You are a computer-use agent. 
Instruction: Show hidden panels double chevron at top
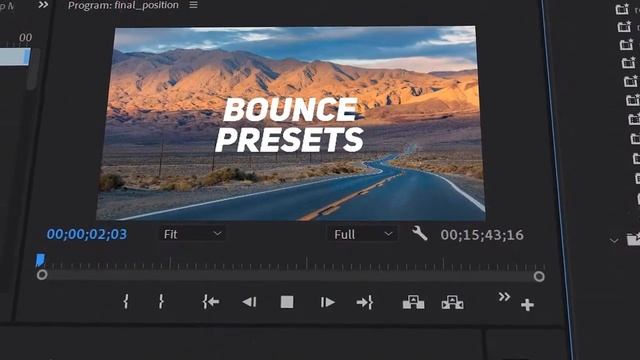click(x=43, y=4)
